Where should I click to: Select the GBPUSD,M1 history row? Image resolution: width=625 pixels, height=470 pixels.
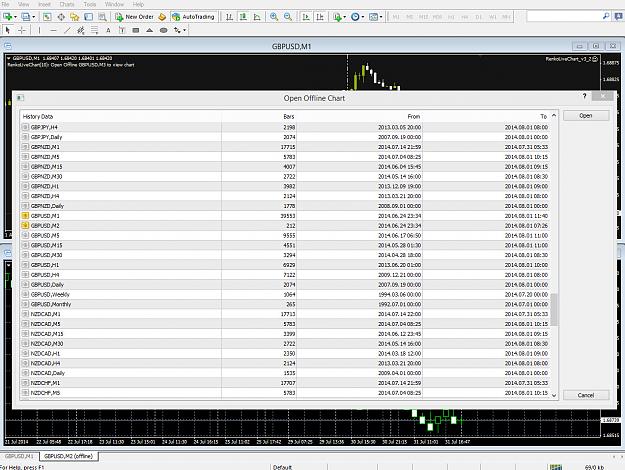(x=285, y=216)
